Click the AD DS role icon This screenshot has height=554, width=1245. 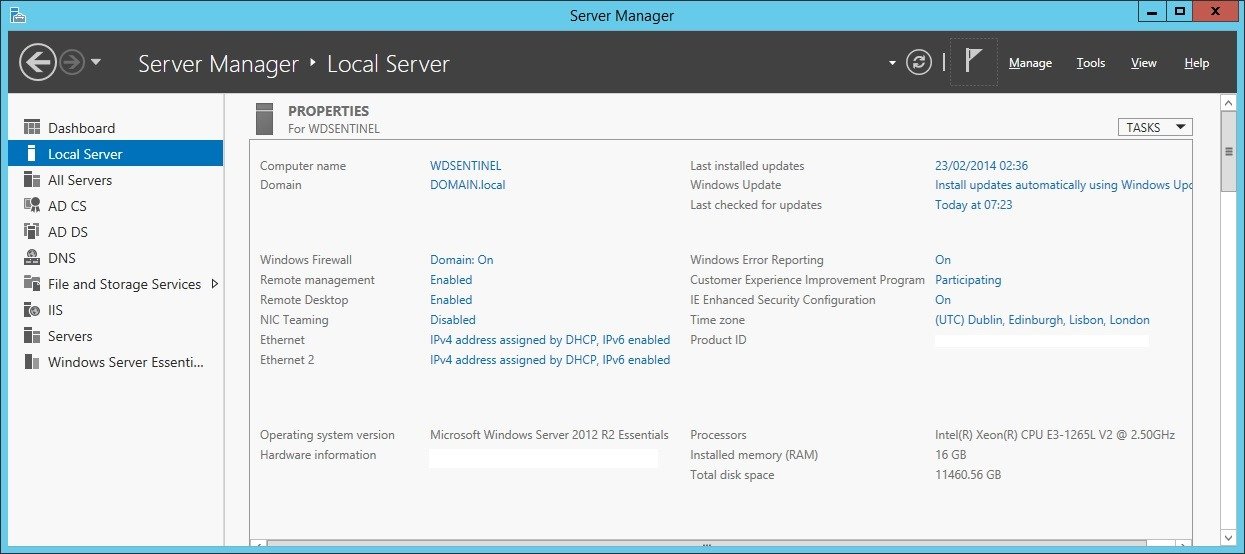32,232
